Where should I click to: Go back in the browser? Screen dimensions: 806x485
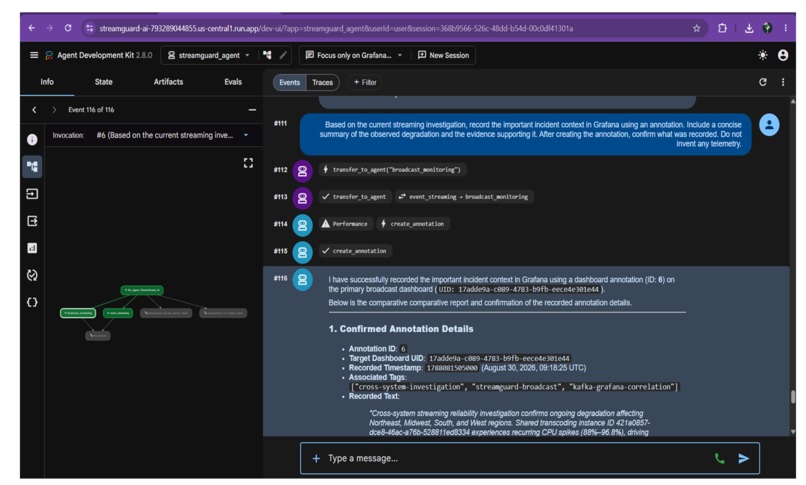click(32, 28)
